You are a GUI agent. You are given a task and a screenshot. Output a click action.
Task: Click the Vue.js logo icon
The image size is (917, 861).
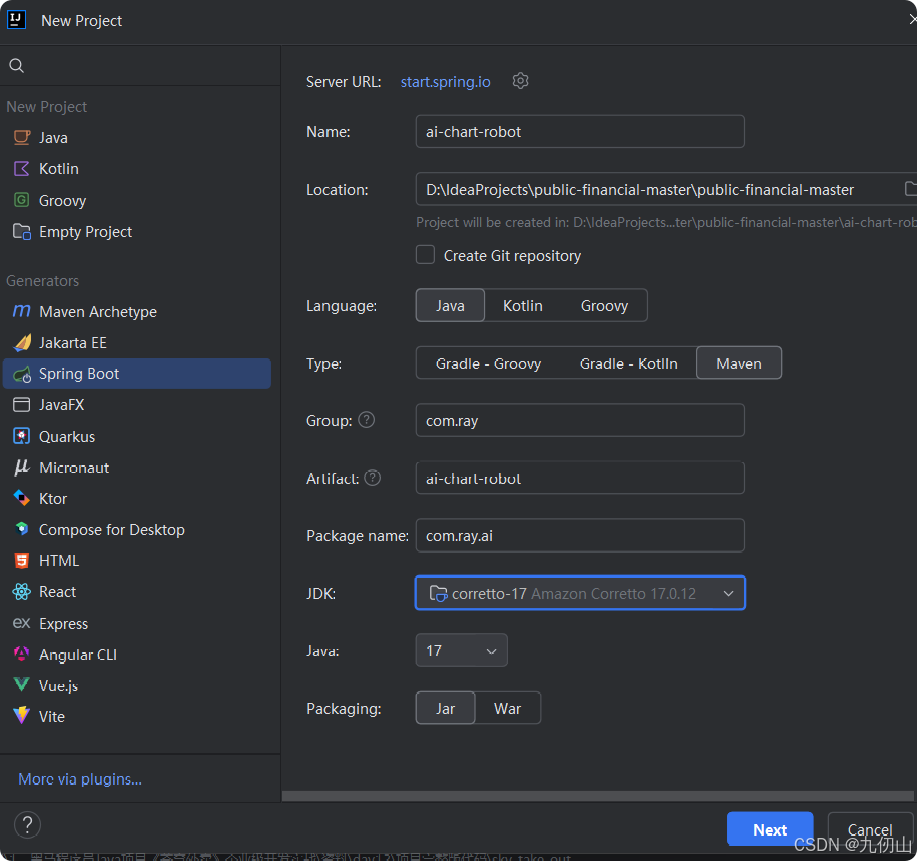[22, 684]
